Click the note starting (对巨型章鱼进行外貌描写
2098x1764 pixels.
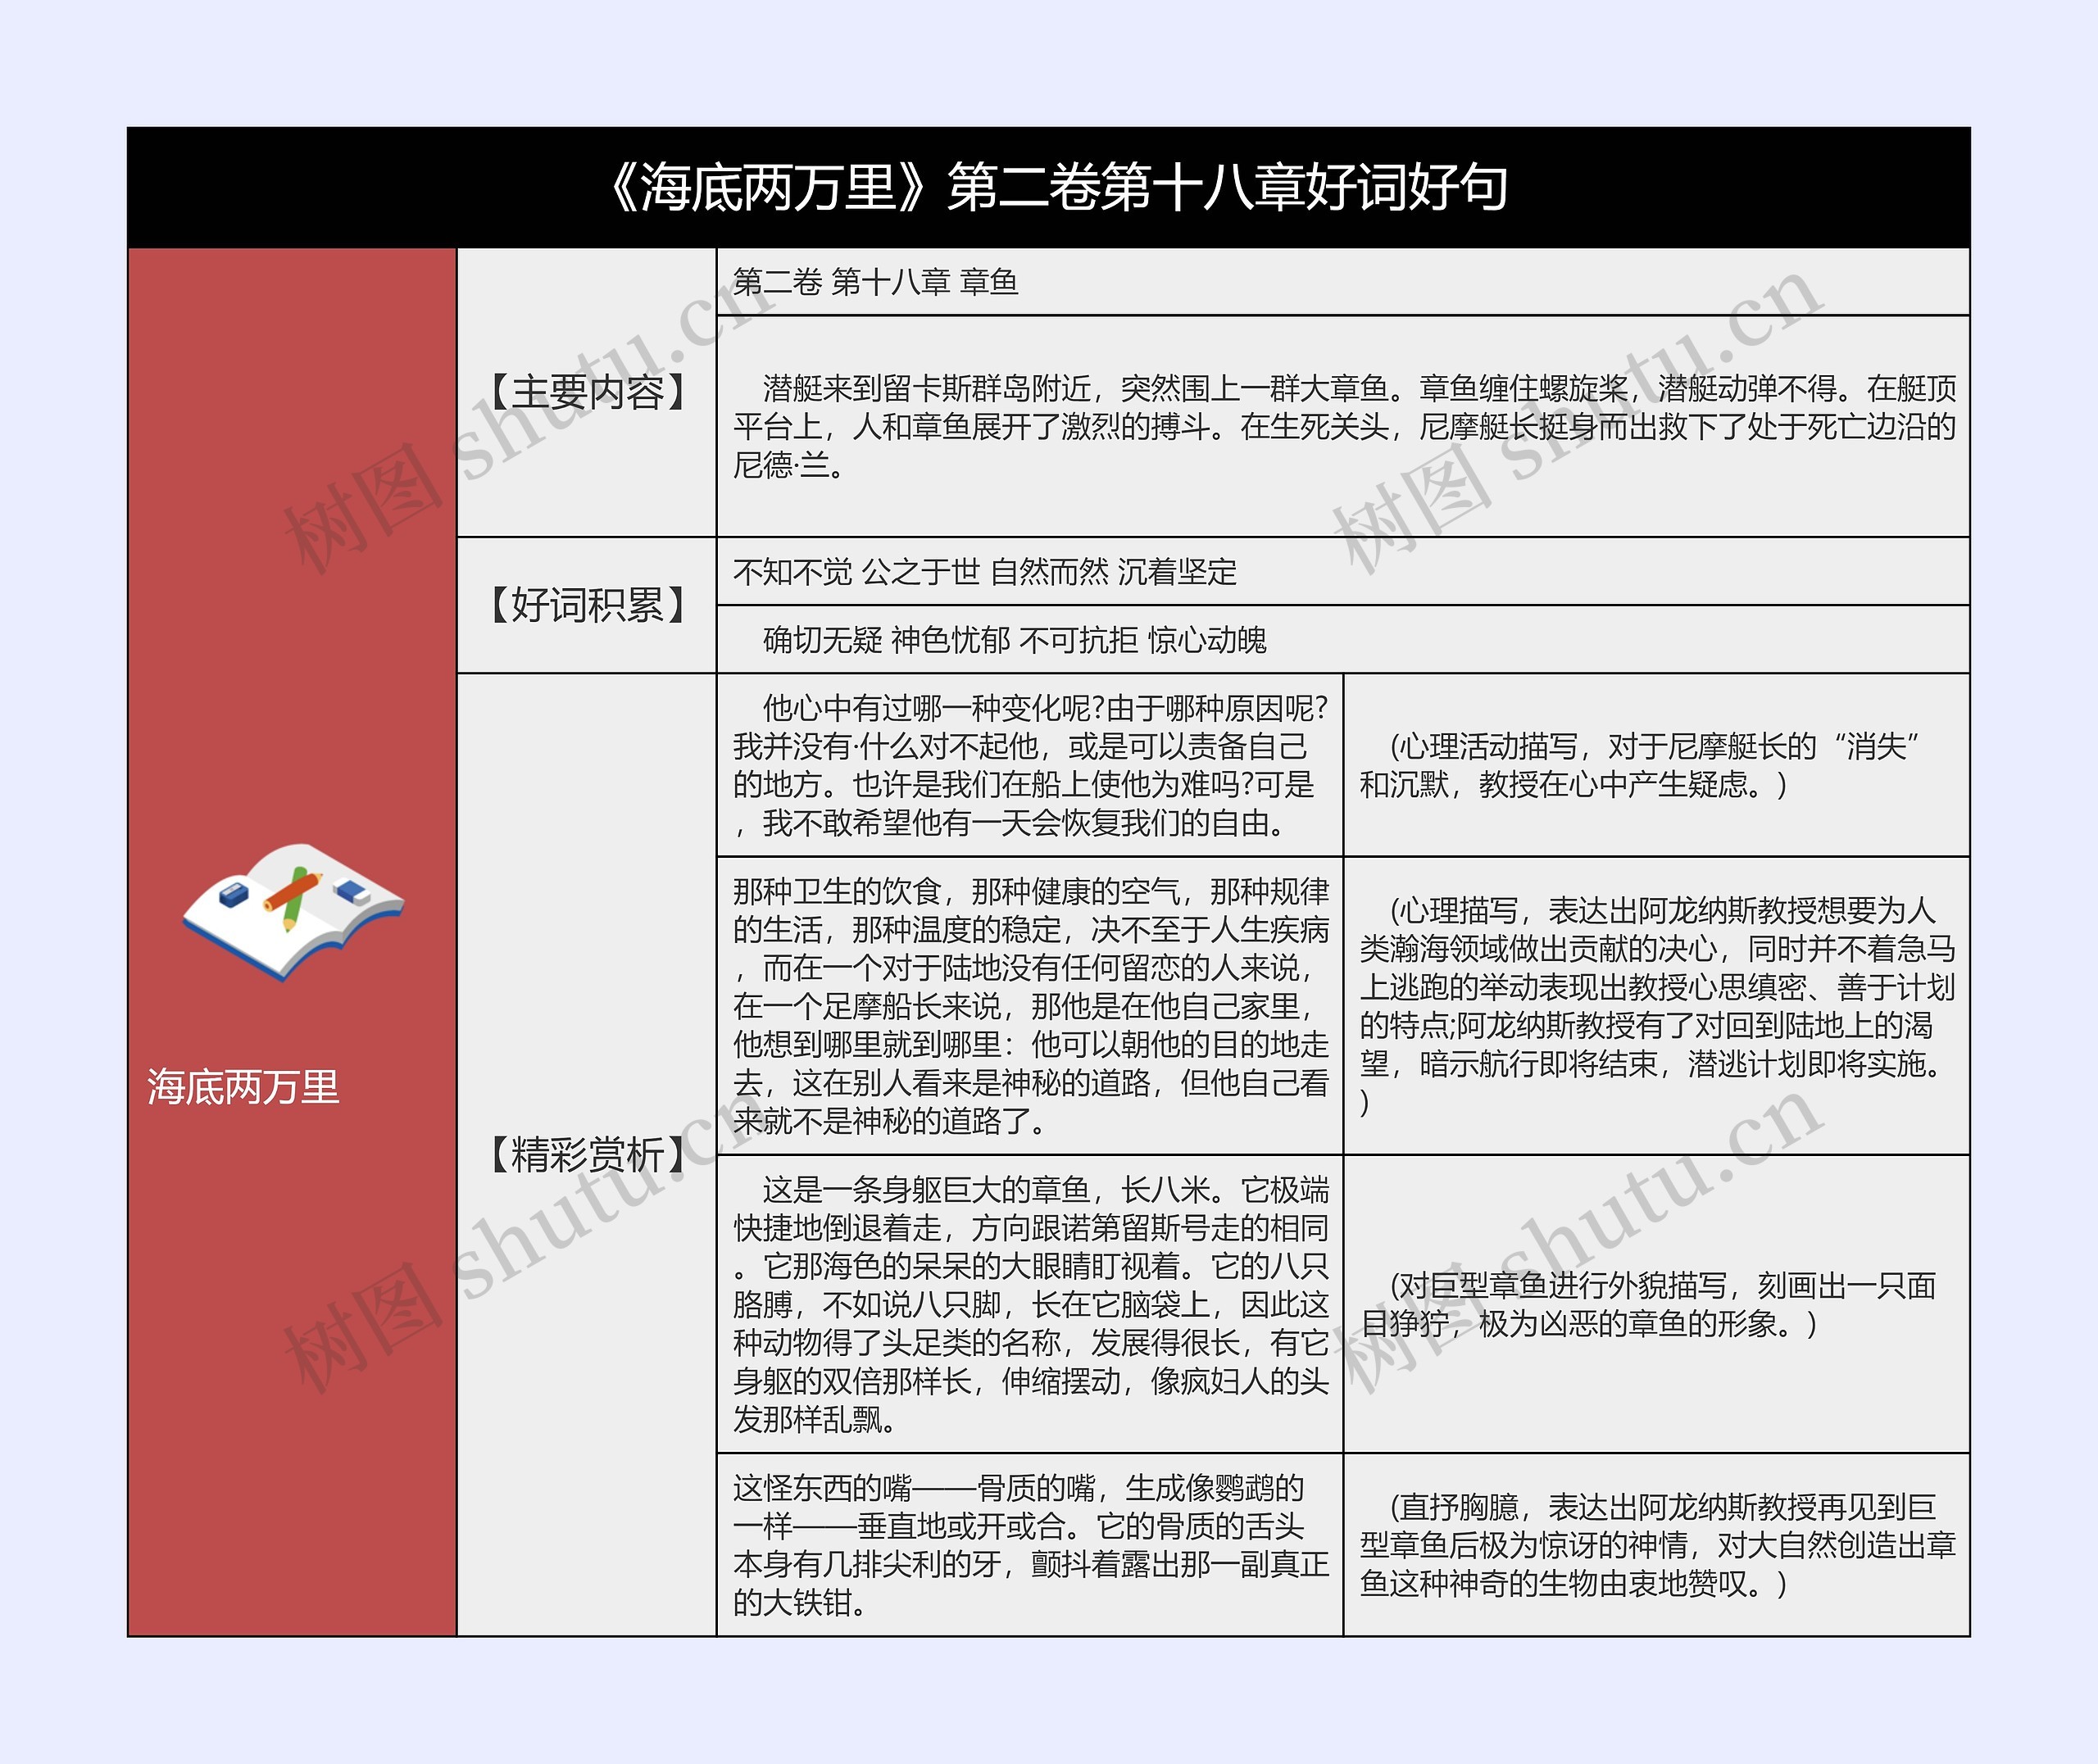[x=1656, y=1304]
